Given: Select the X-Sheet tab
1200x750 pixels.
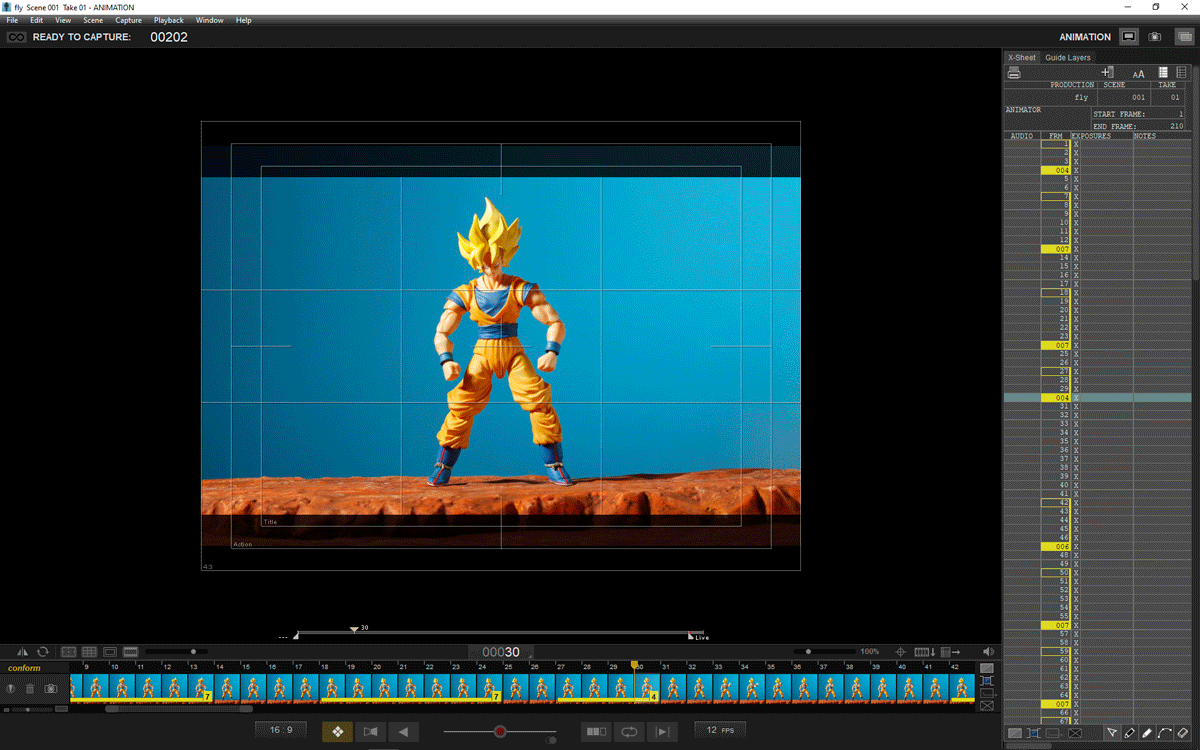Looking at the screenshot, I should pos(1022,58).
